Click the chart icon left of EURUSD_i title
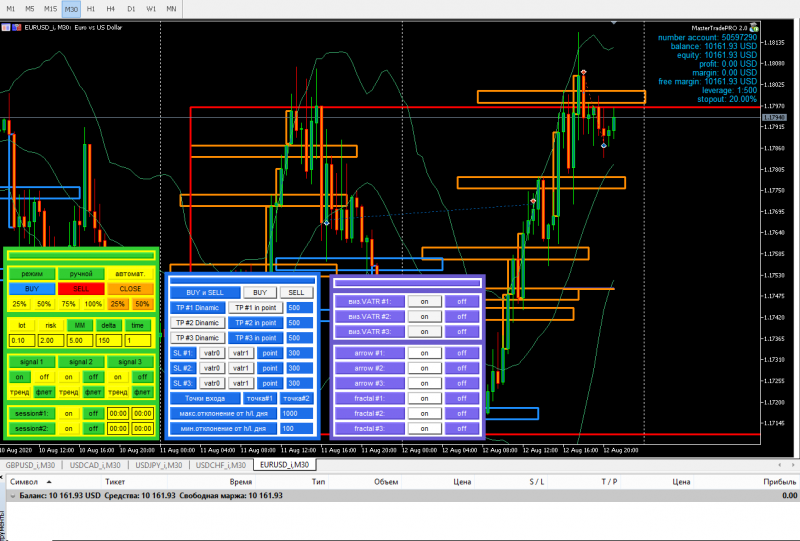800x541 pixels. coord(6,28)
